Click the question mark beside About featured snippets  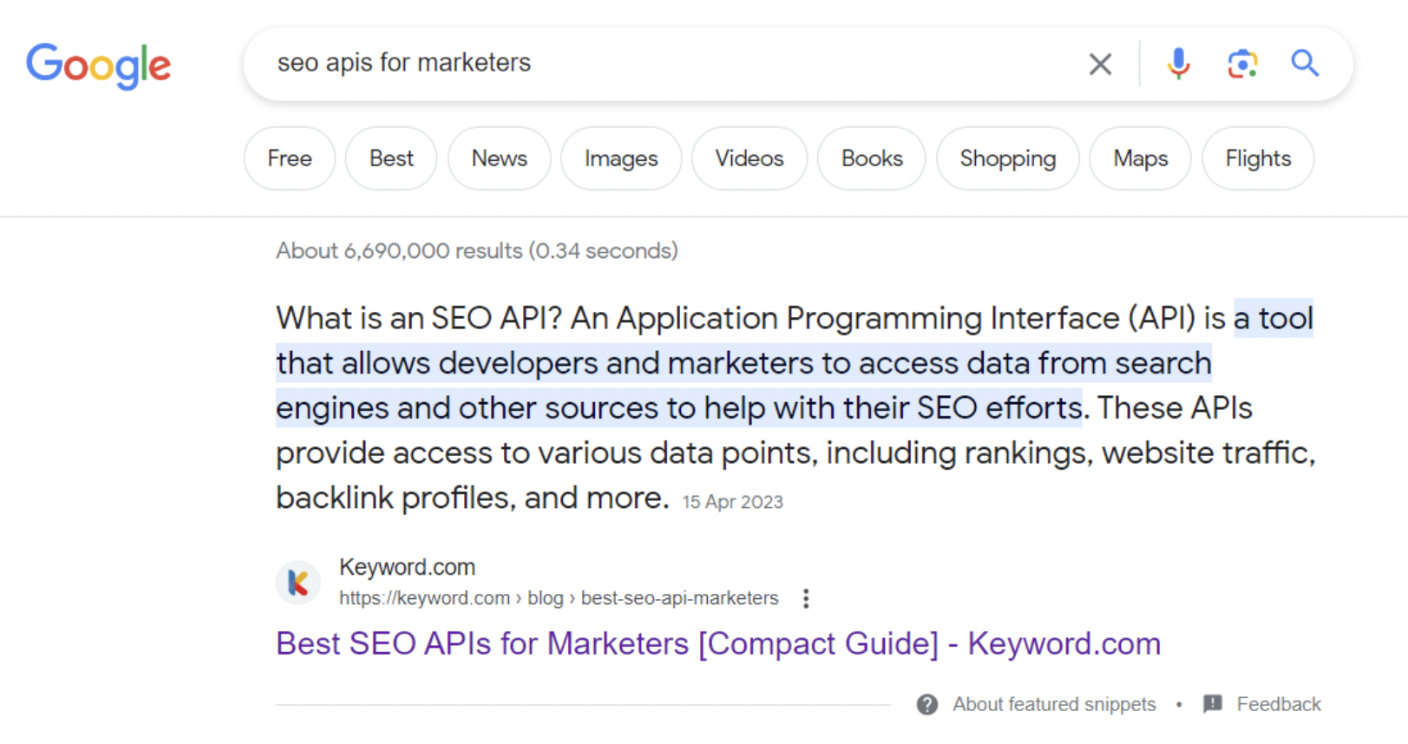(926, 704)
